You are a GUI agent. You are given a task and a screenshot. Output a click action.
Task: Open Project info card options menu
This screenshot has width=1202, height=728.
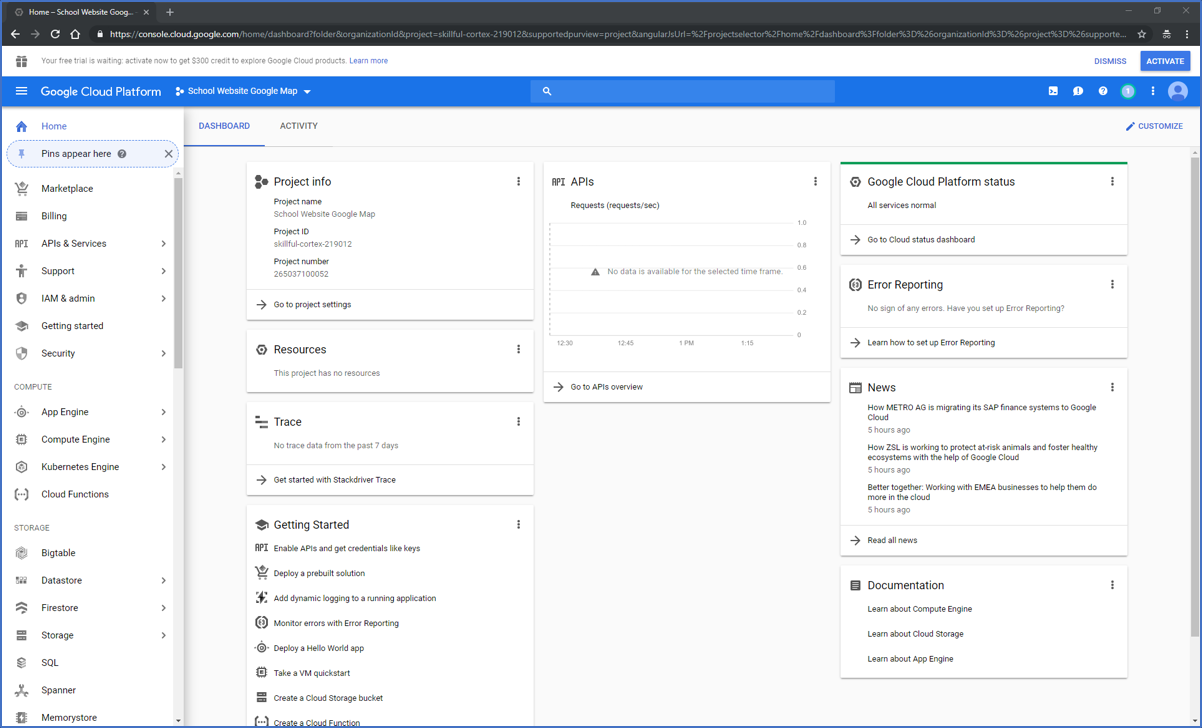pyautogui.click(x=518, y=182)
